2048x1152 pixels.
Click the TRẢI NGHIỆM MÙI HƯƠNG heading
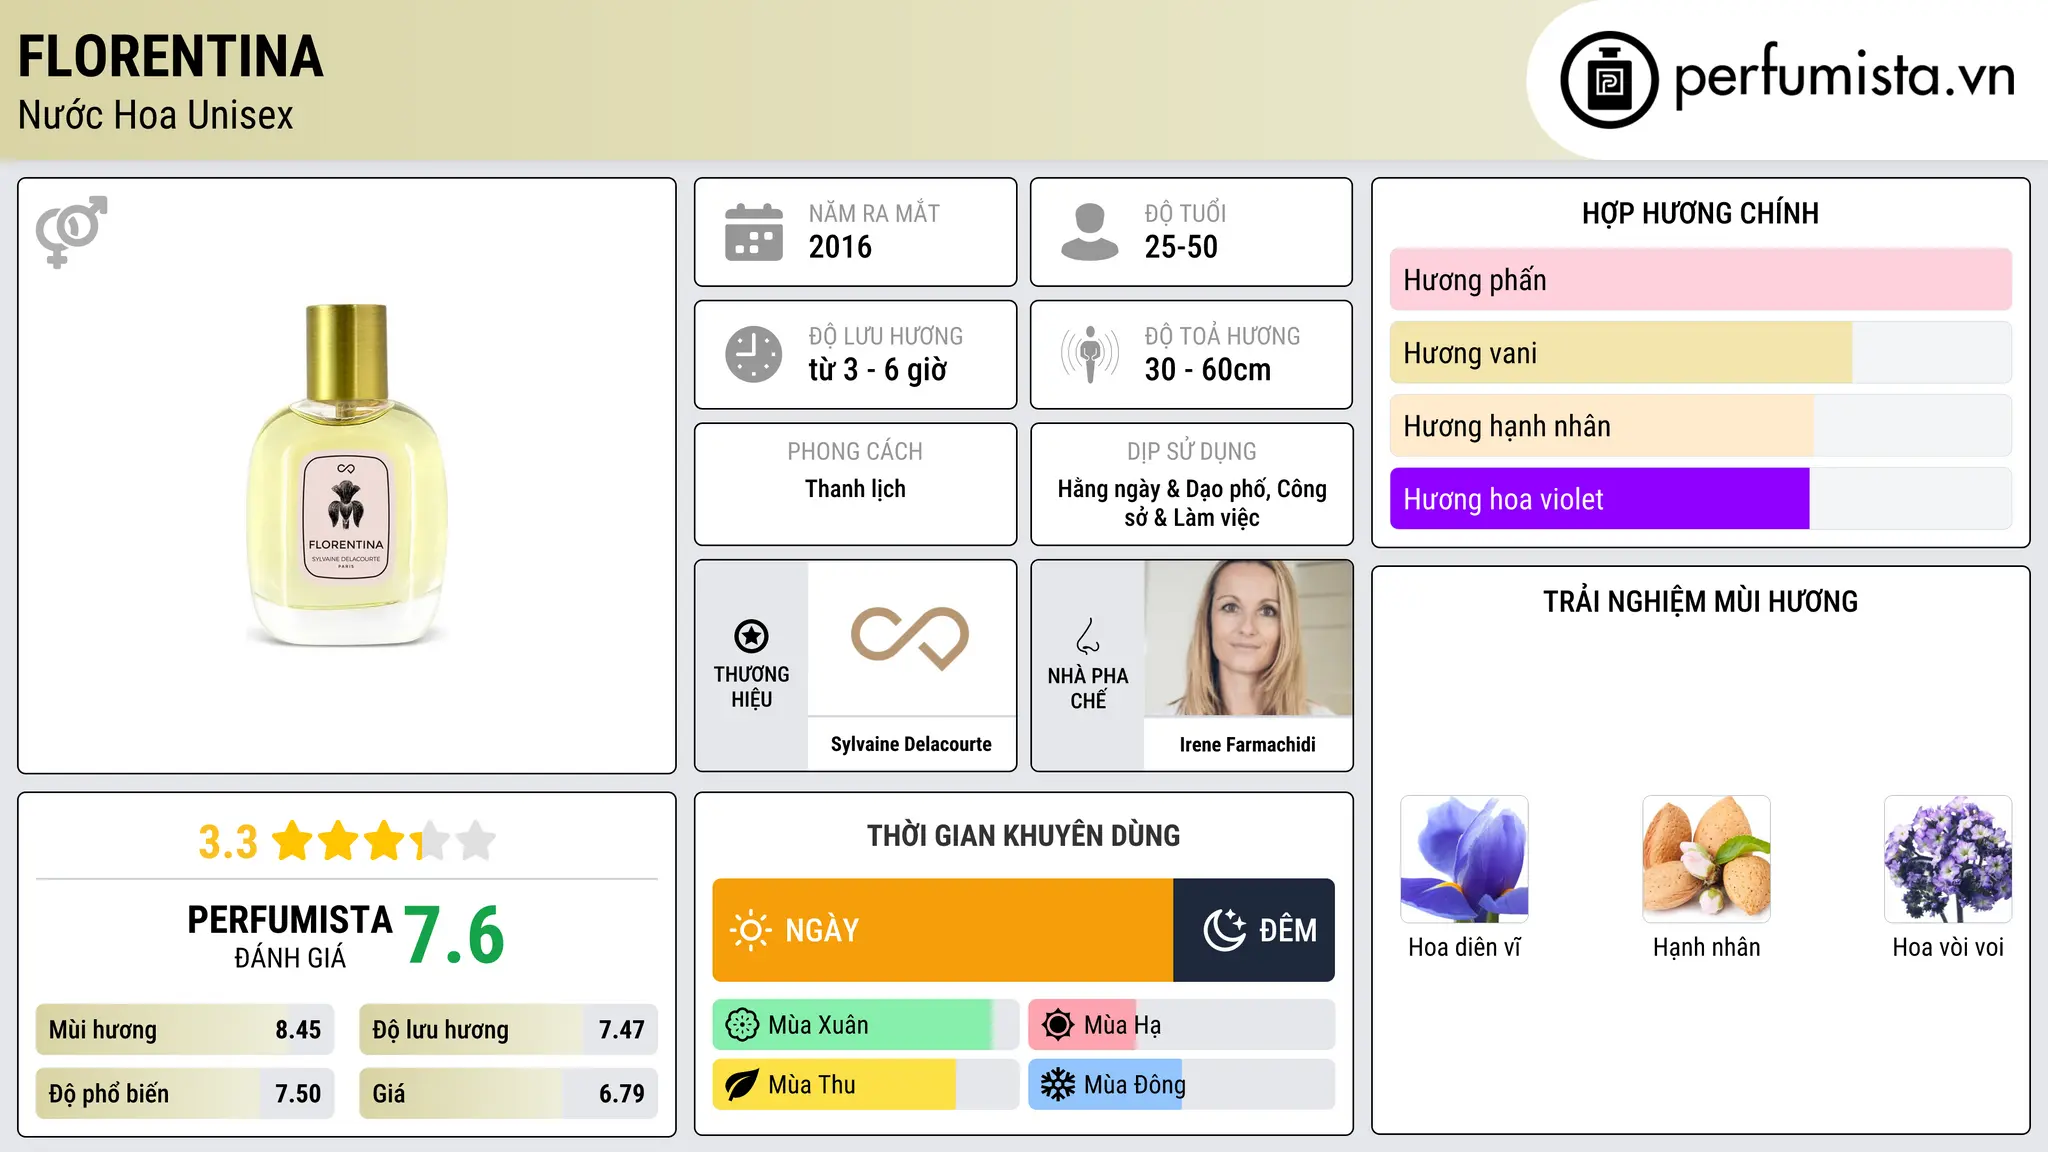click(x=1700, y=601)
